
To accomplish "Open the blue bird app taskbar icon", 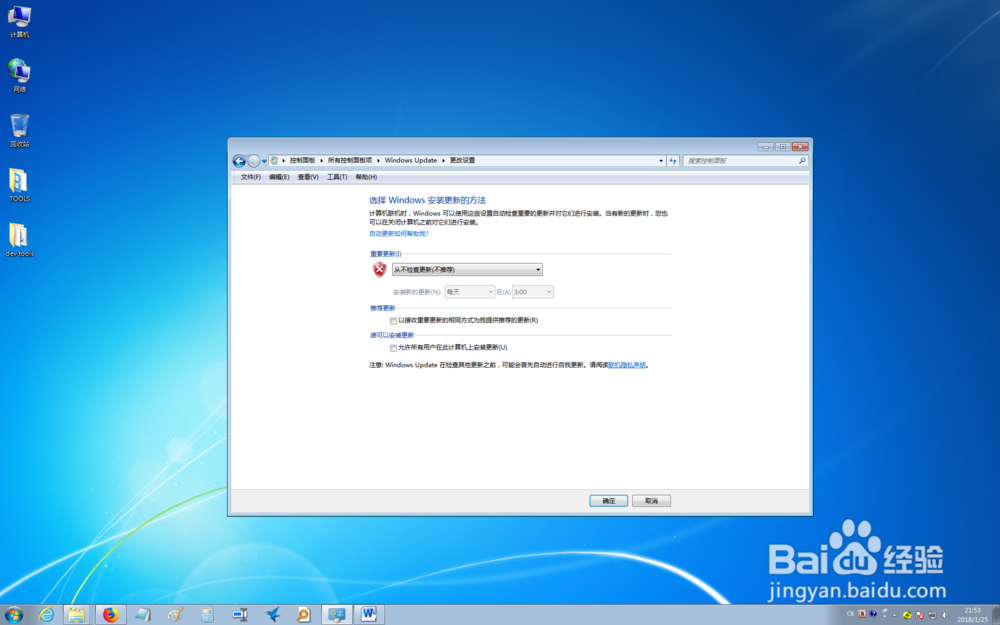I will click(272, 615).
